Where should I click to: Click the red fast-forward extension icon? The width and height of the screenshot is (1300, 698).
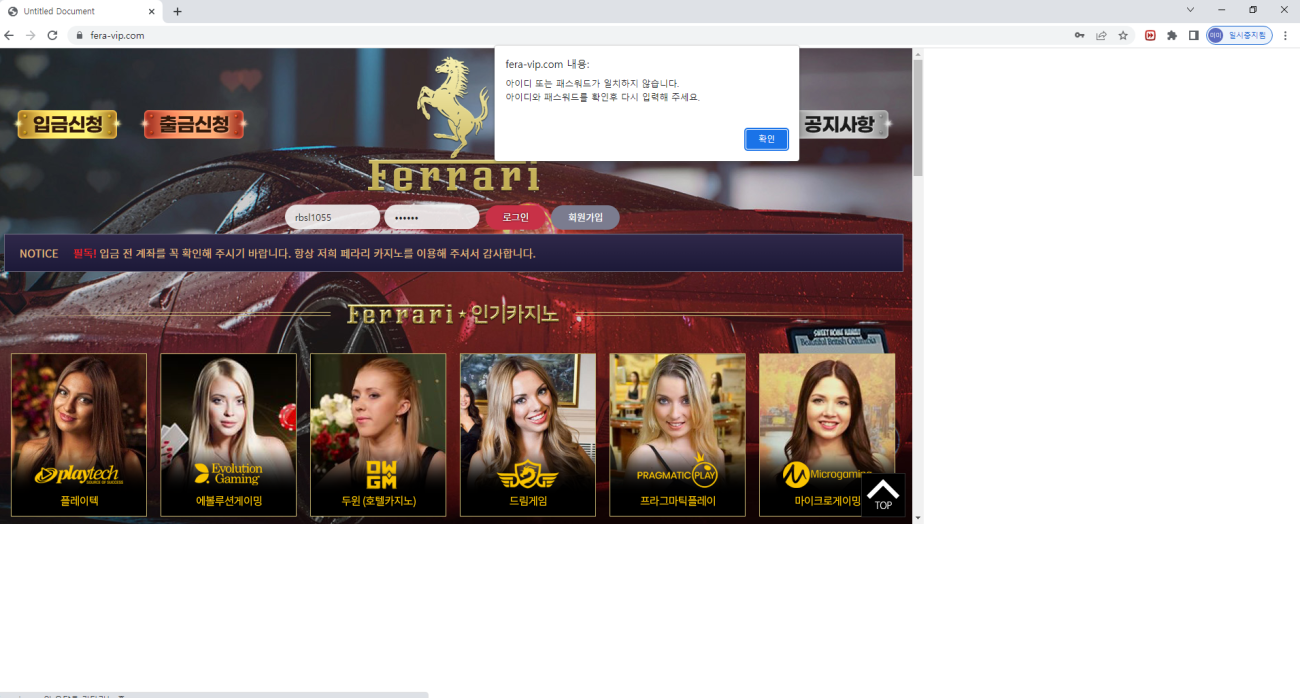point(1150,35)
